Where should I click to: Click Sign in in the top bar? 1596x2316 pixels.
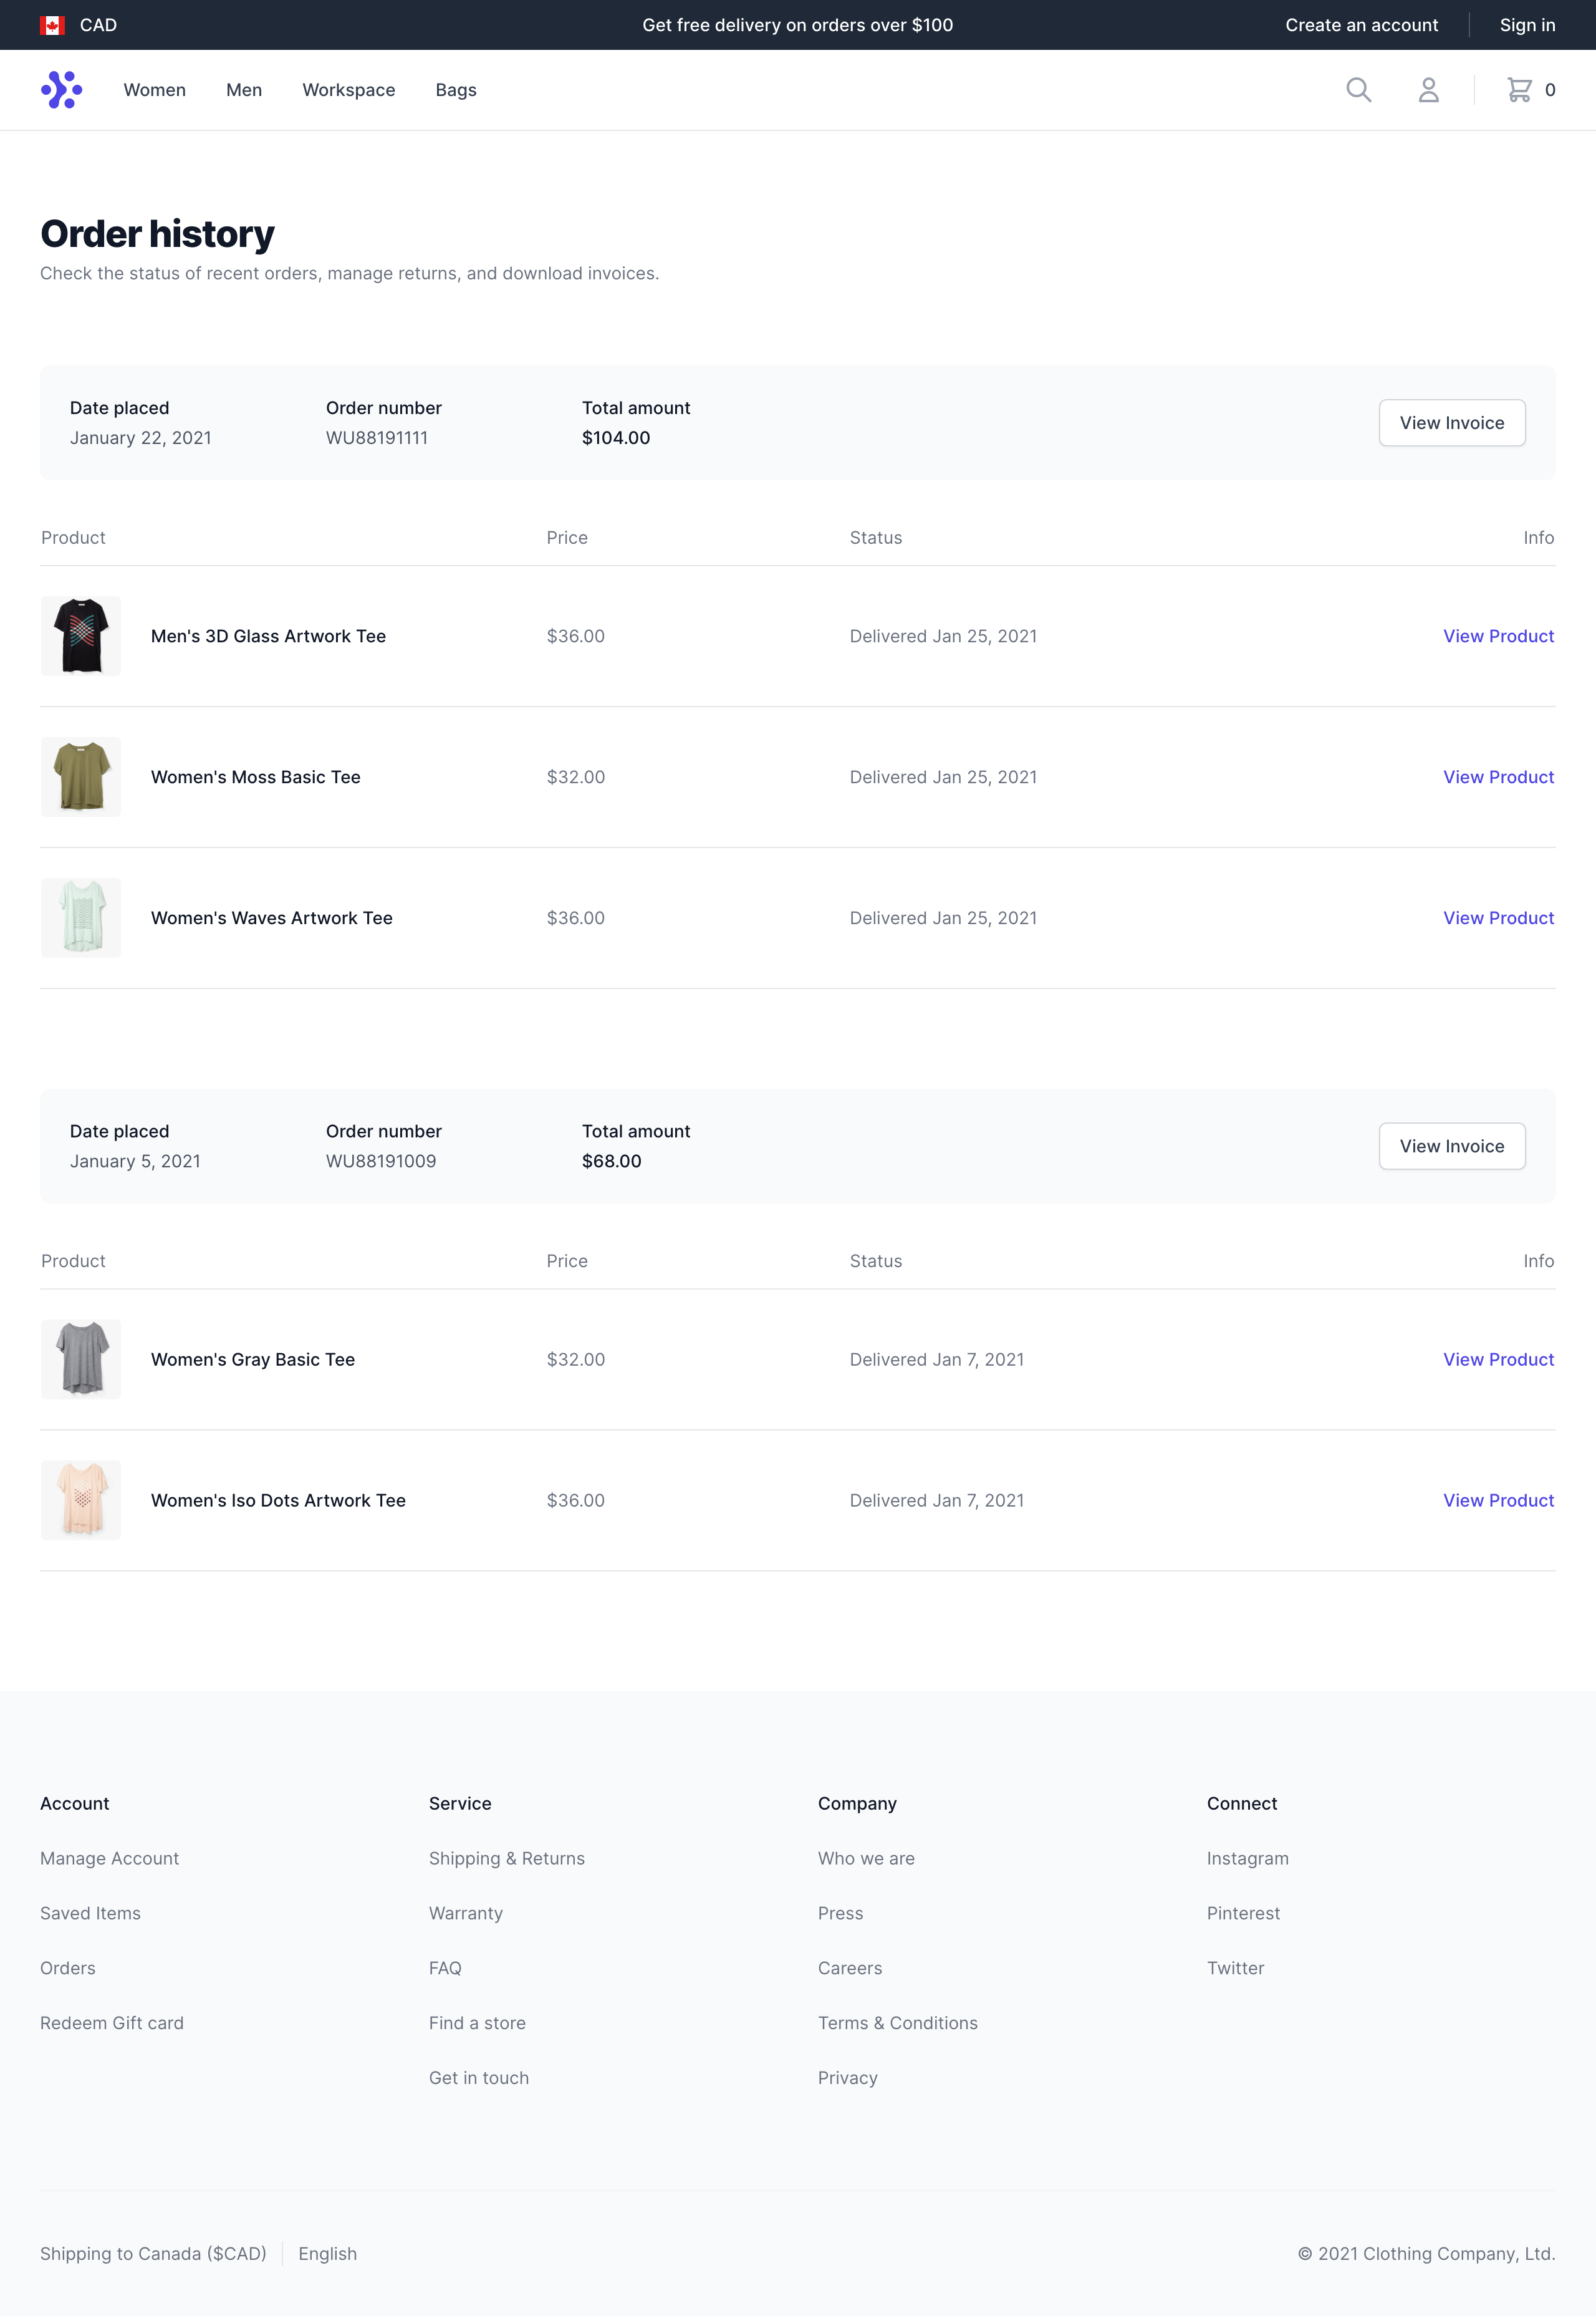[1526, 25]
